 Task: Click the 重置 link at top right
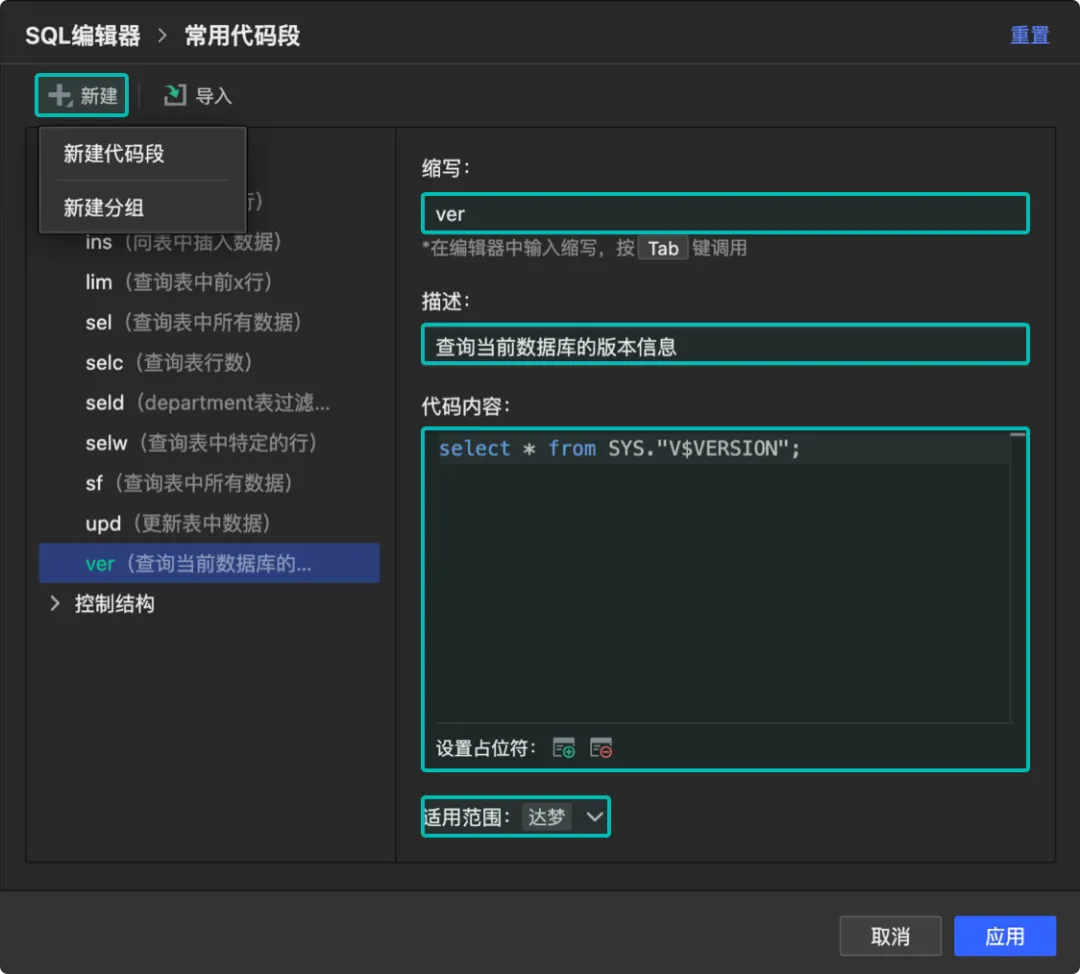[x=1030, y=35]
